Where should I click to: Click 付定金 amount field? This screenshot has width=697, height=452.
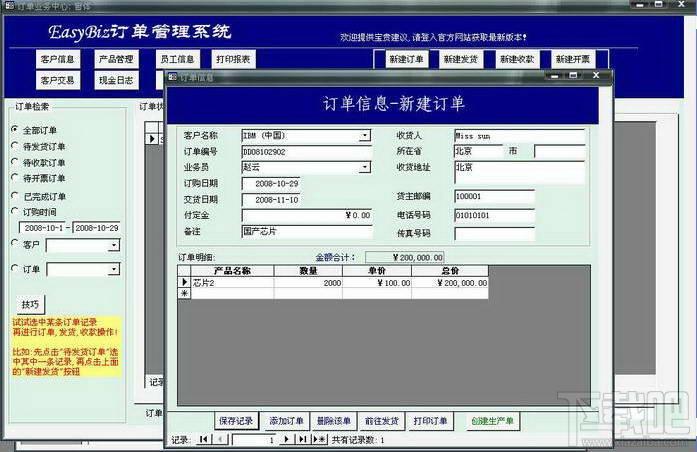[307, 215]
